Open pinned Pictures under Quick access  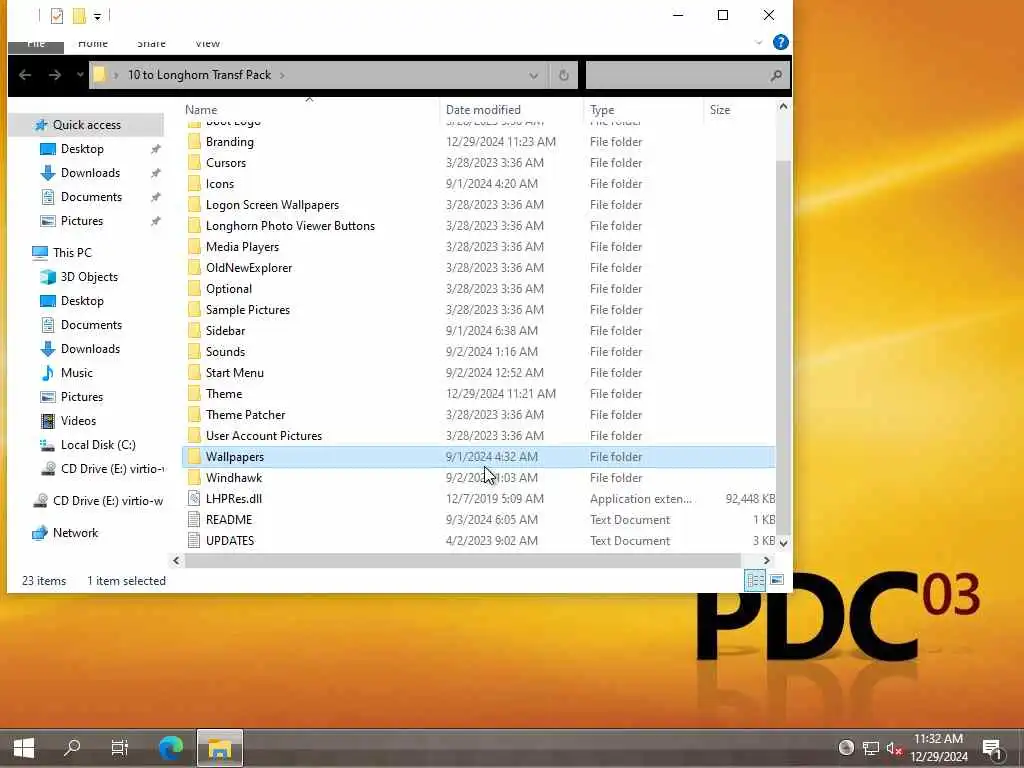(x=82, y=221)
